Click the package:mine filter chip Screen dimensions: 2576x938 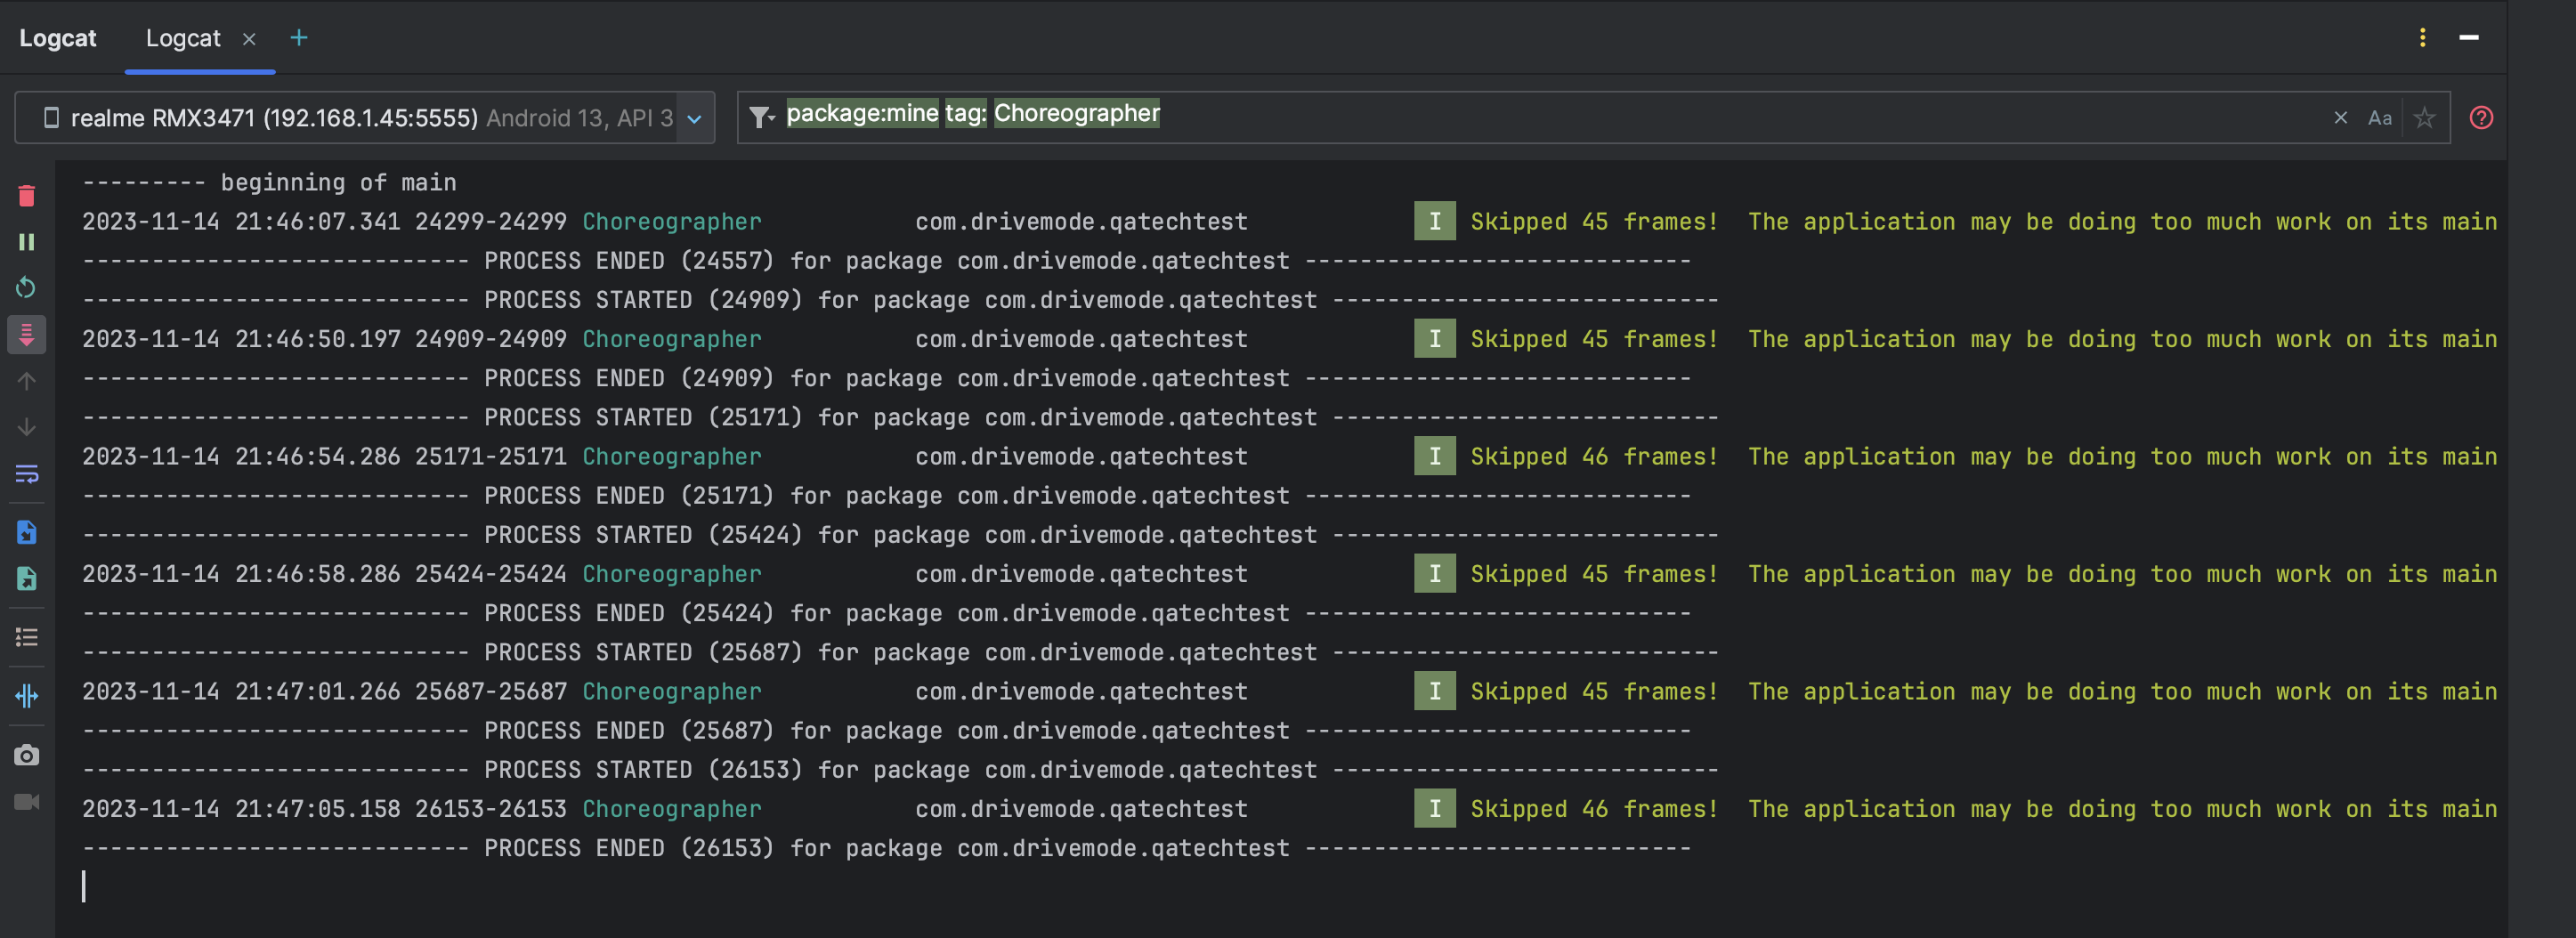(862, 113)
